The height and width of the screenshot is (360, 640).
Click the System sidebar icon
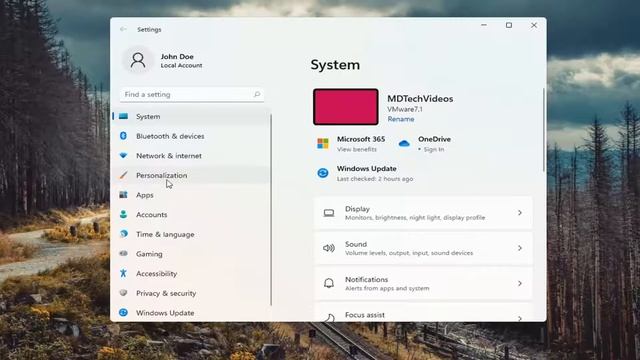[123, 116]
